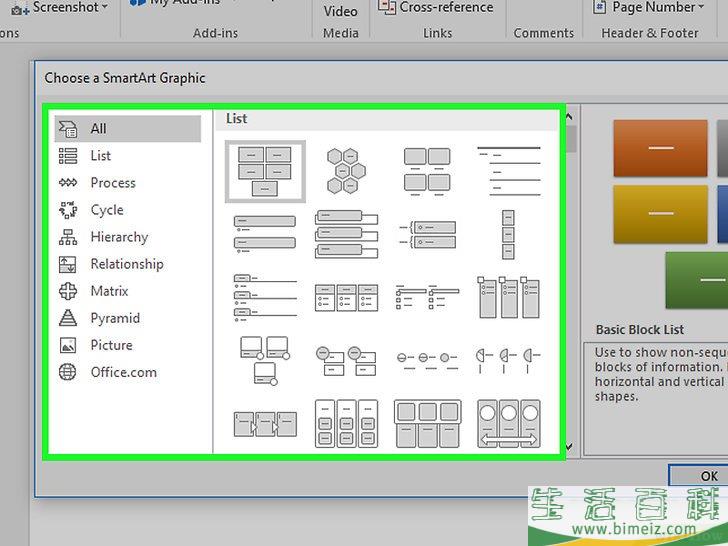Select the All category icon
Screen dimensions: 728x546
[x=68, y=129]
